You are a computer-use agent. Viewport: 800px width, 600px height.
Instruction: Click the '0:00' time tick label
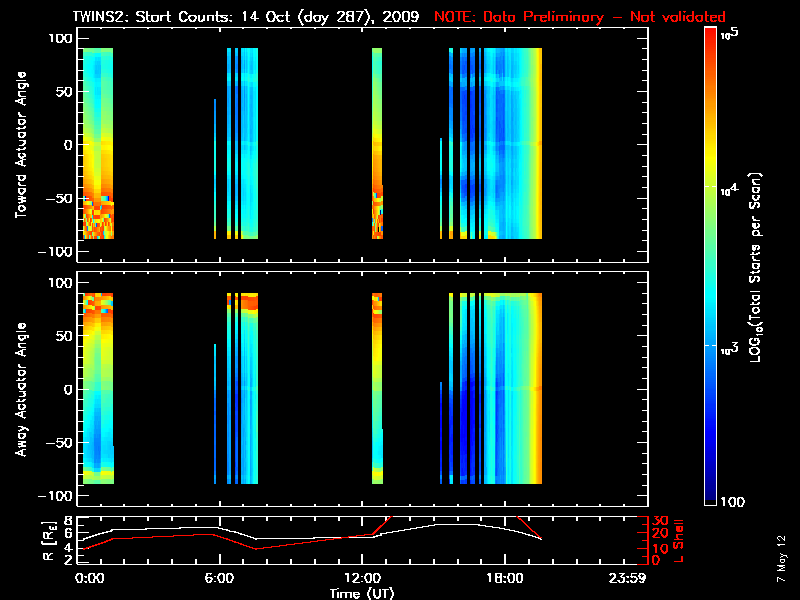pos(89,578)
